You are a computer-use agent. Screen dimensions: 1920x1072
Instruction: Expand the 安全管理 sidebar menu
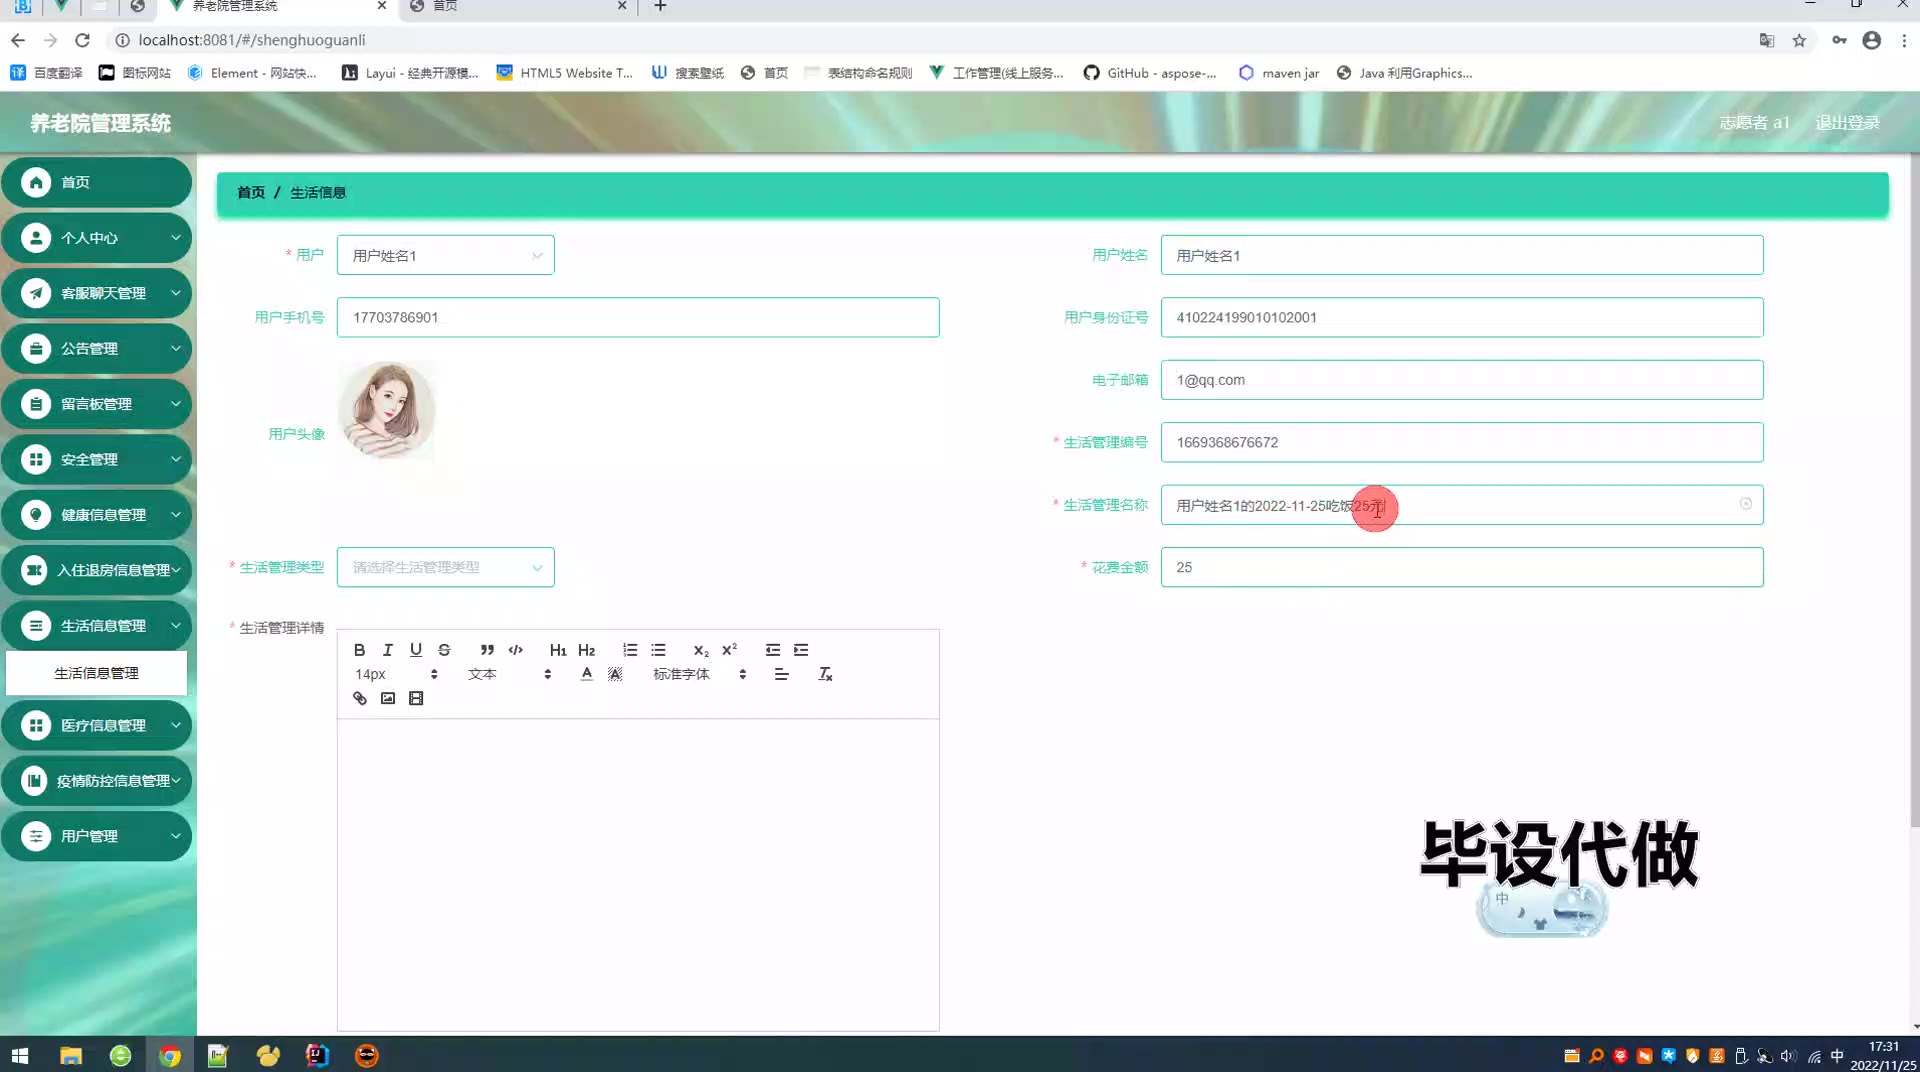[x=96, y=459]
